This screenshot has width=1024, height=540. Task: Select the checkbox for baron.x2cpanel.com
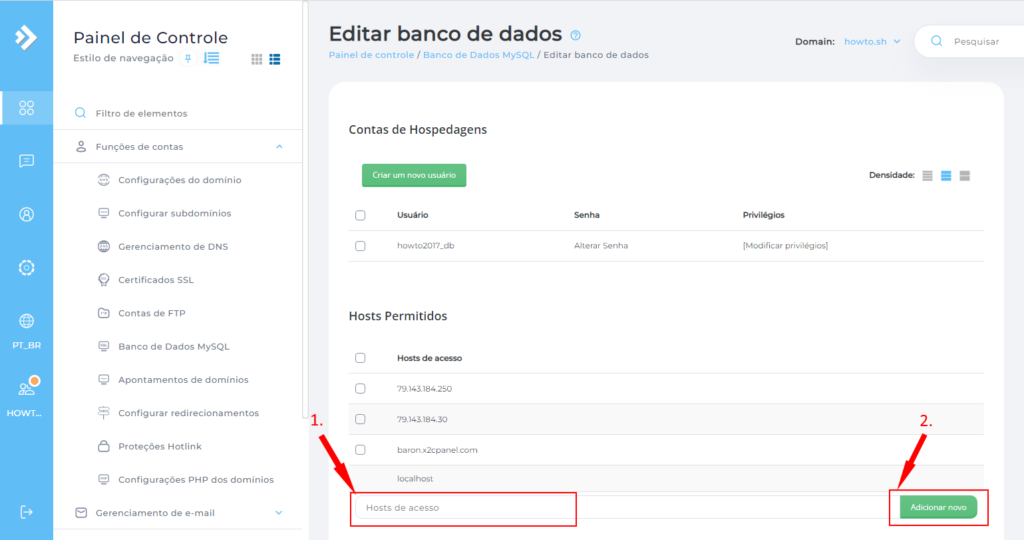pyautogui.click(x=360, y=450)
